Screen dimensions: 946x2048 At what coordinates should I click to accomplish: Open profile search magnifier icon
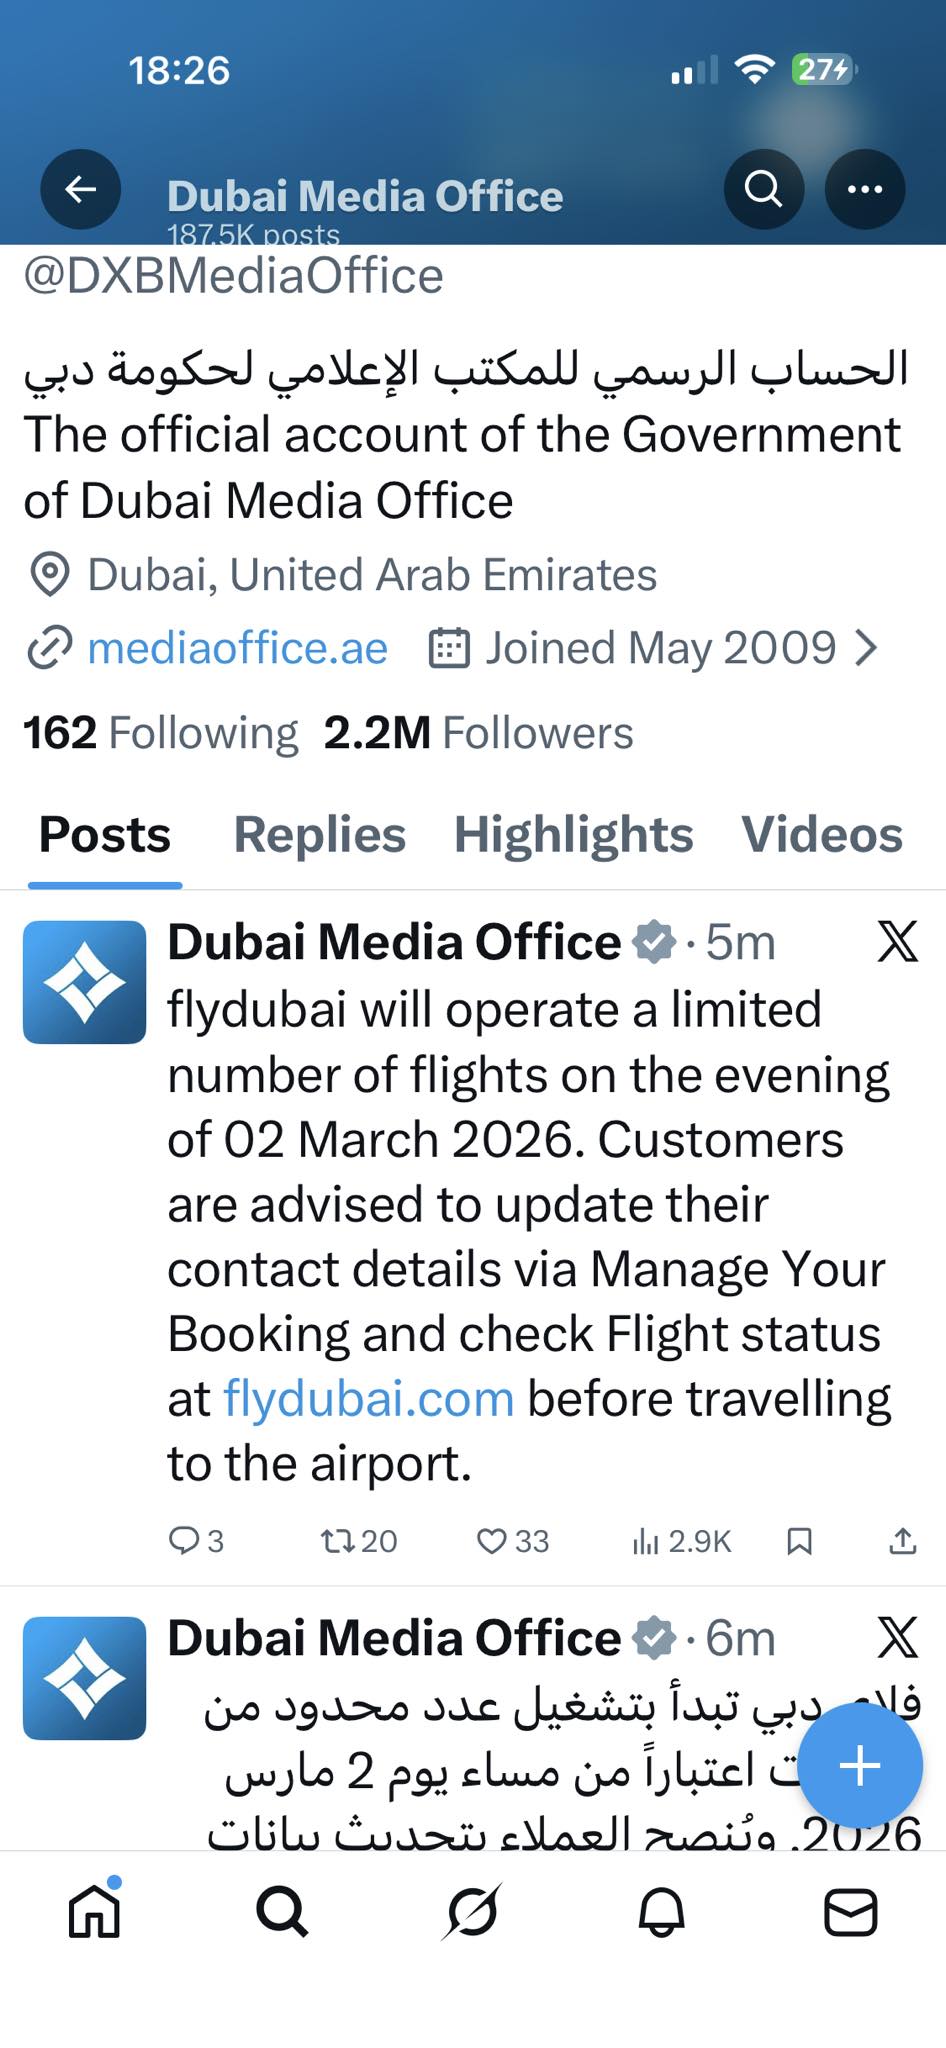pos(764,189)
